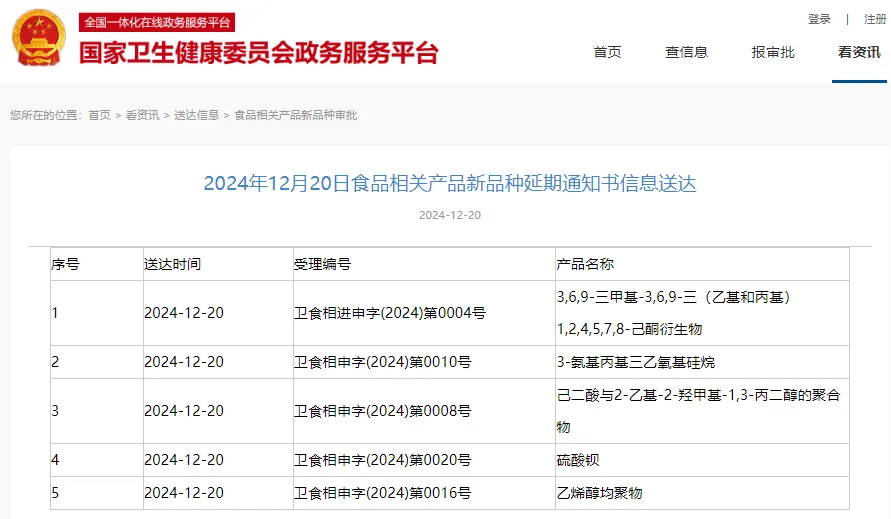Open the 查信息 navigation tab
This screenshot has width=891, height=519.
[x=686, y=52]
